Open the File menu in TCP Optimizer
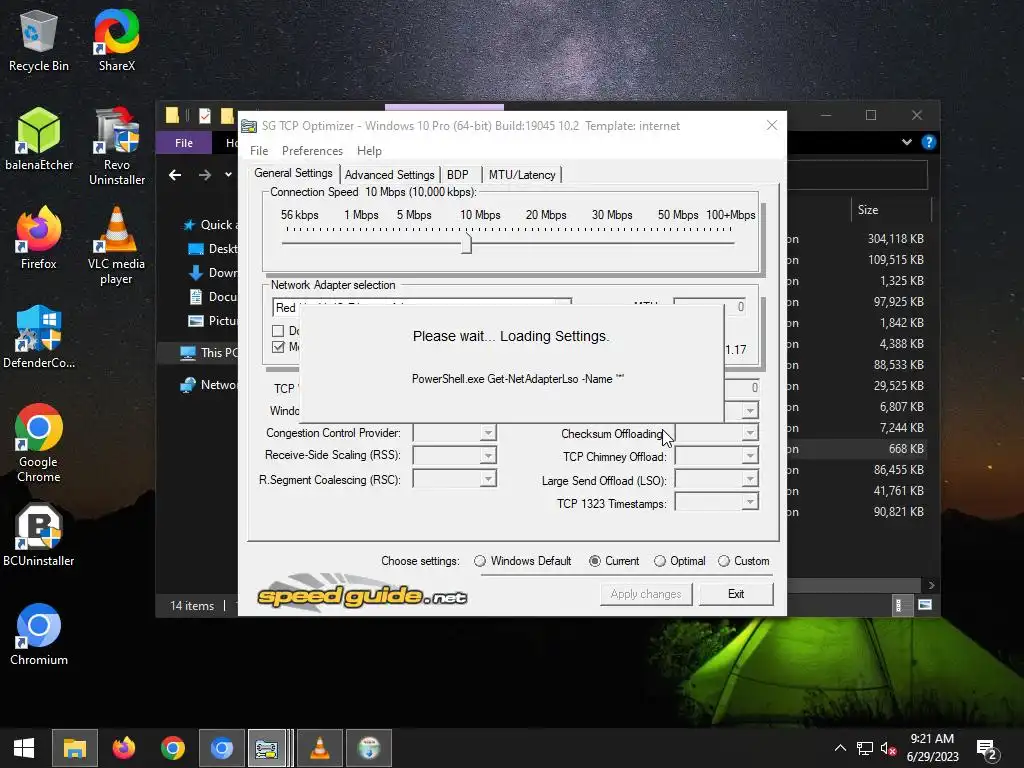This screenshot has height=768, width=1024. click(x=259, y=151)
